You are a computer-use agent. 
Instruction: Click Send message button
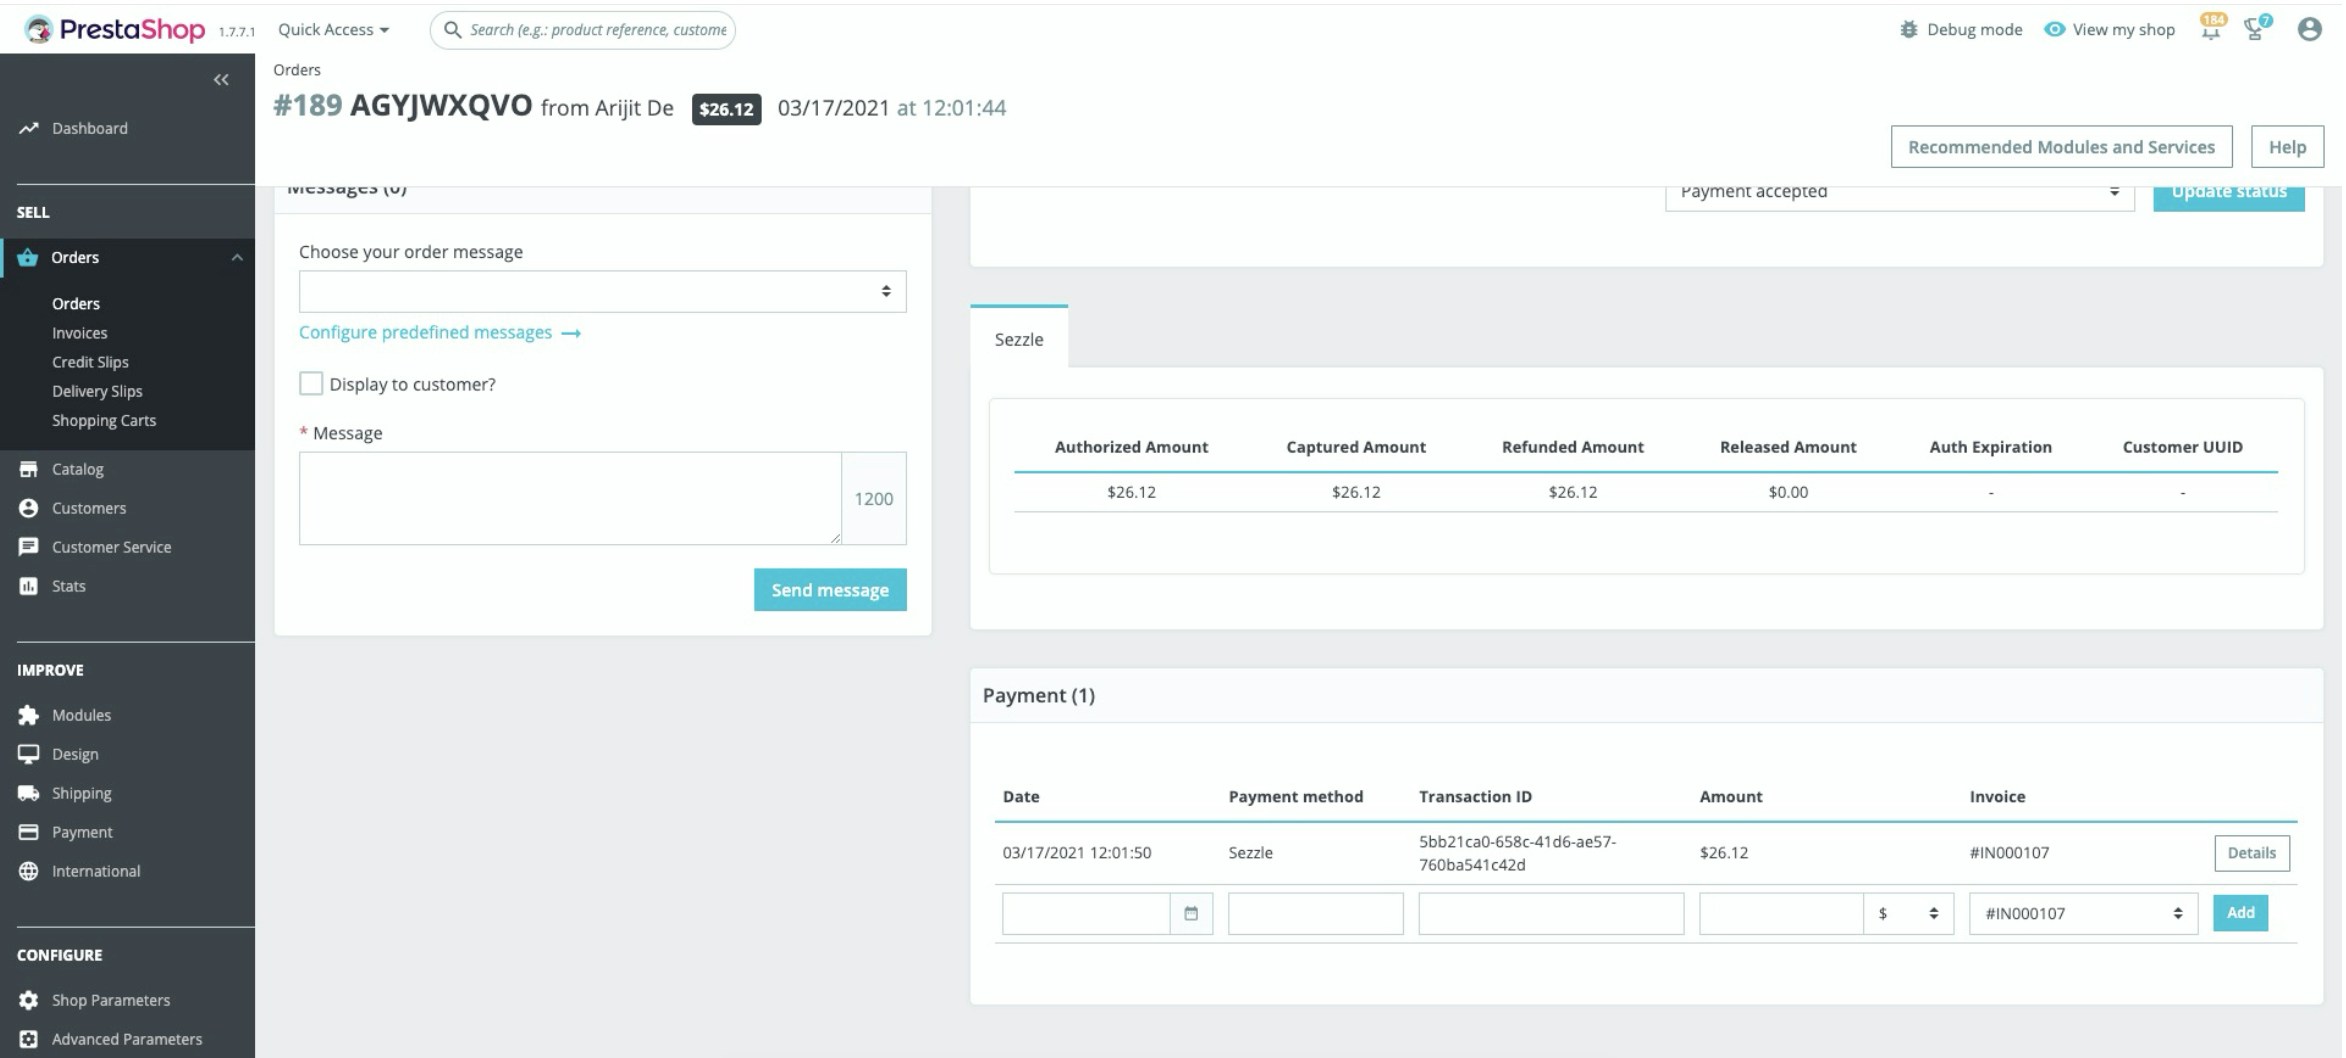click(x=830, y=590)
